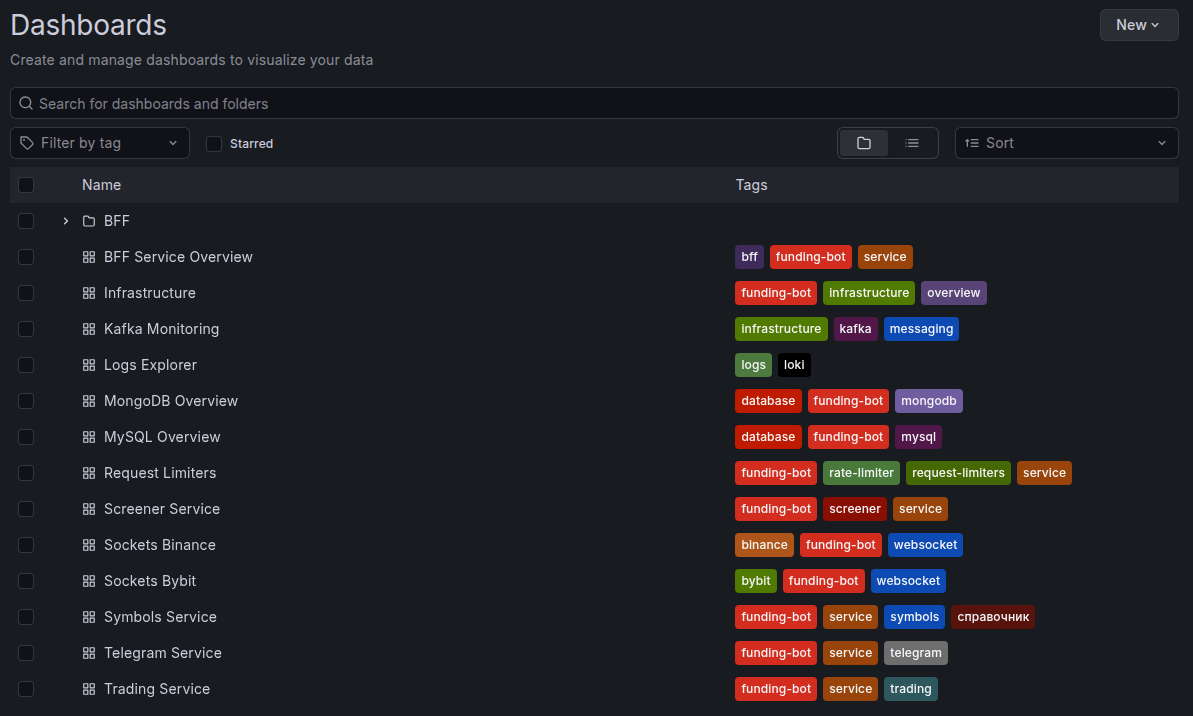Check the checkbox for MongoDB Overview

[26, 400]
